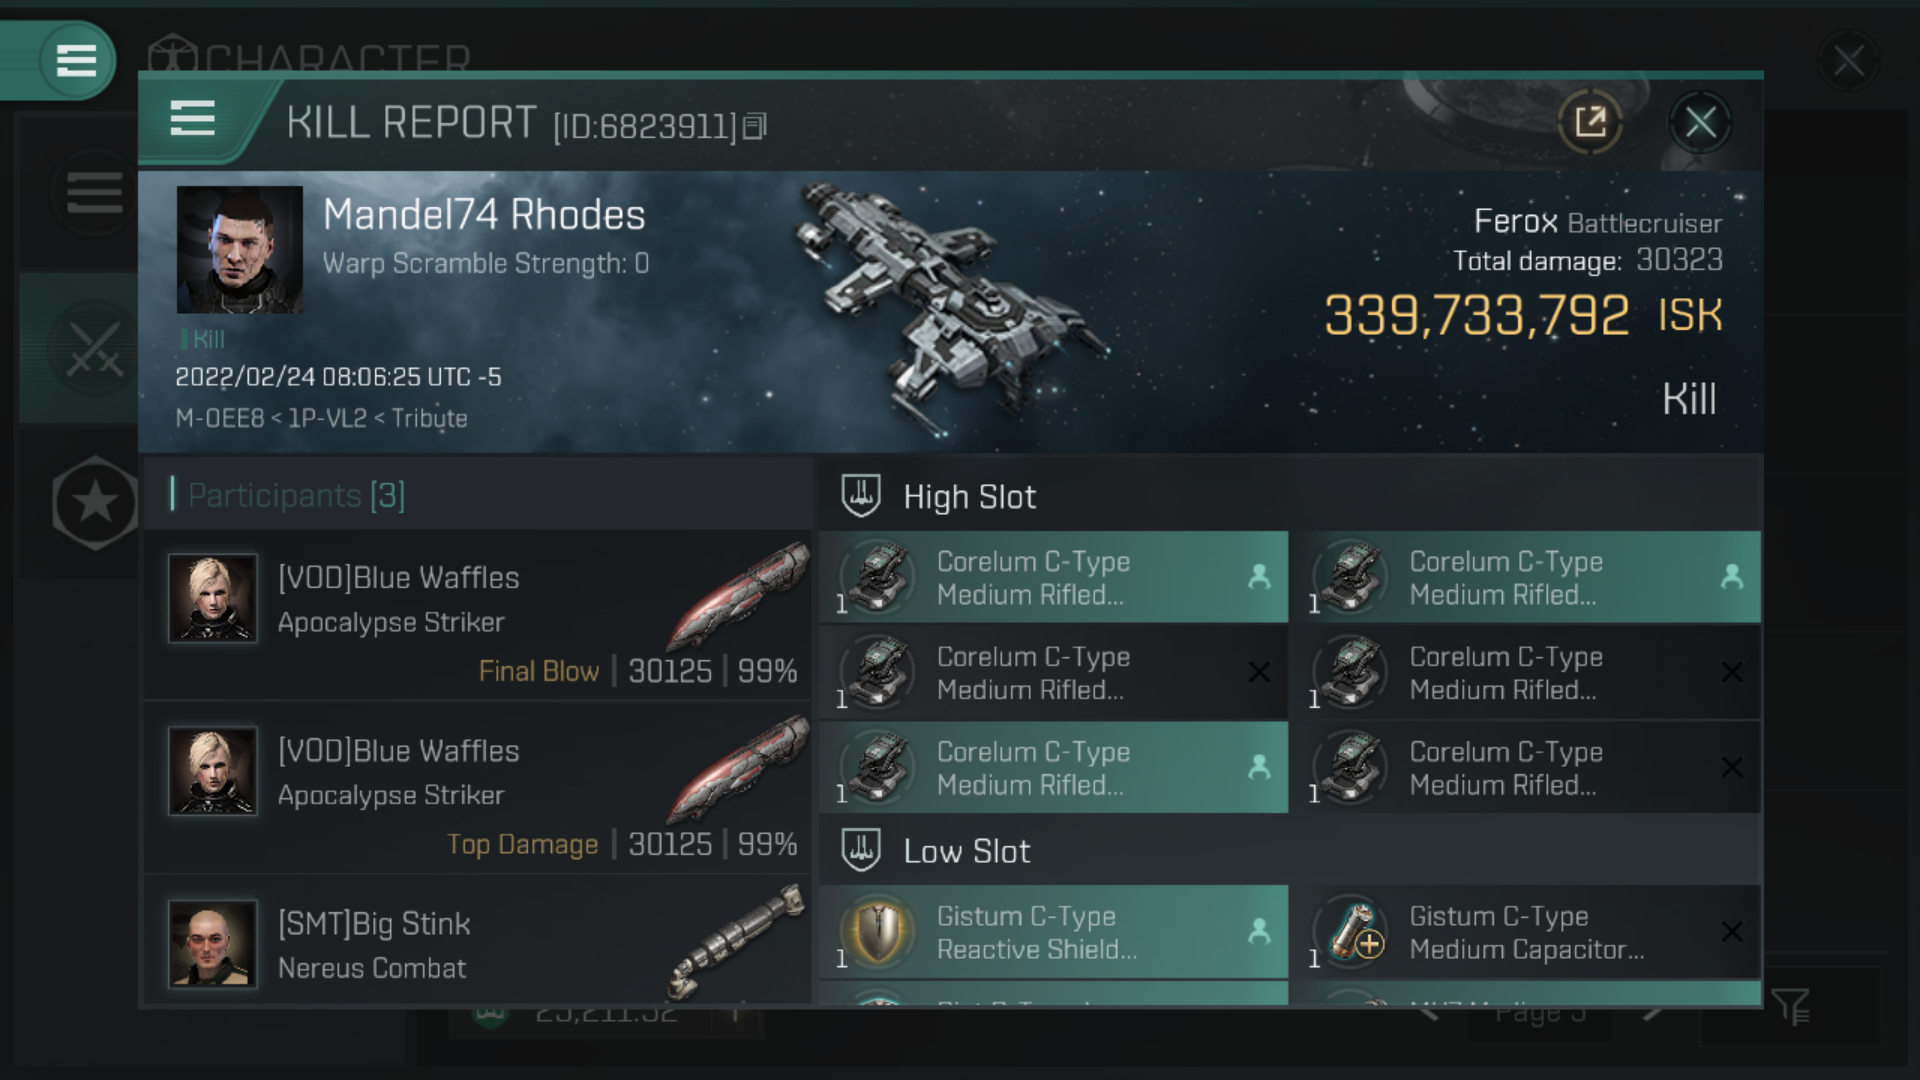
Task: Click the crossed swords combat log tab
Action: coord(94,349)
